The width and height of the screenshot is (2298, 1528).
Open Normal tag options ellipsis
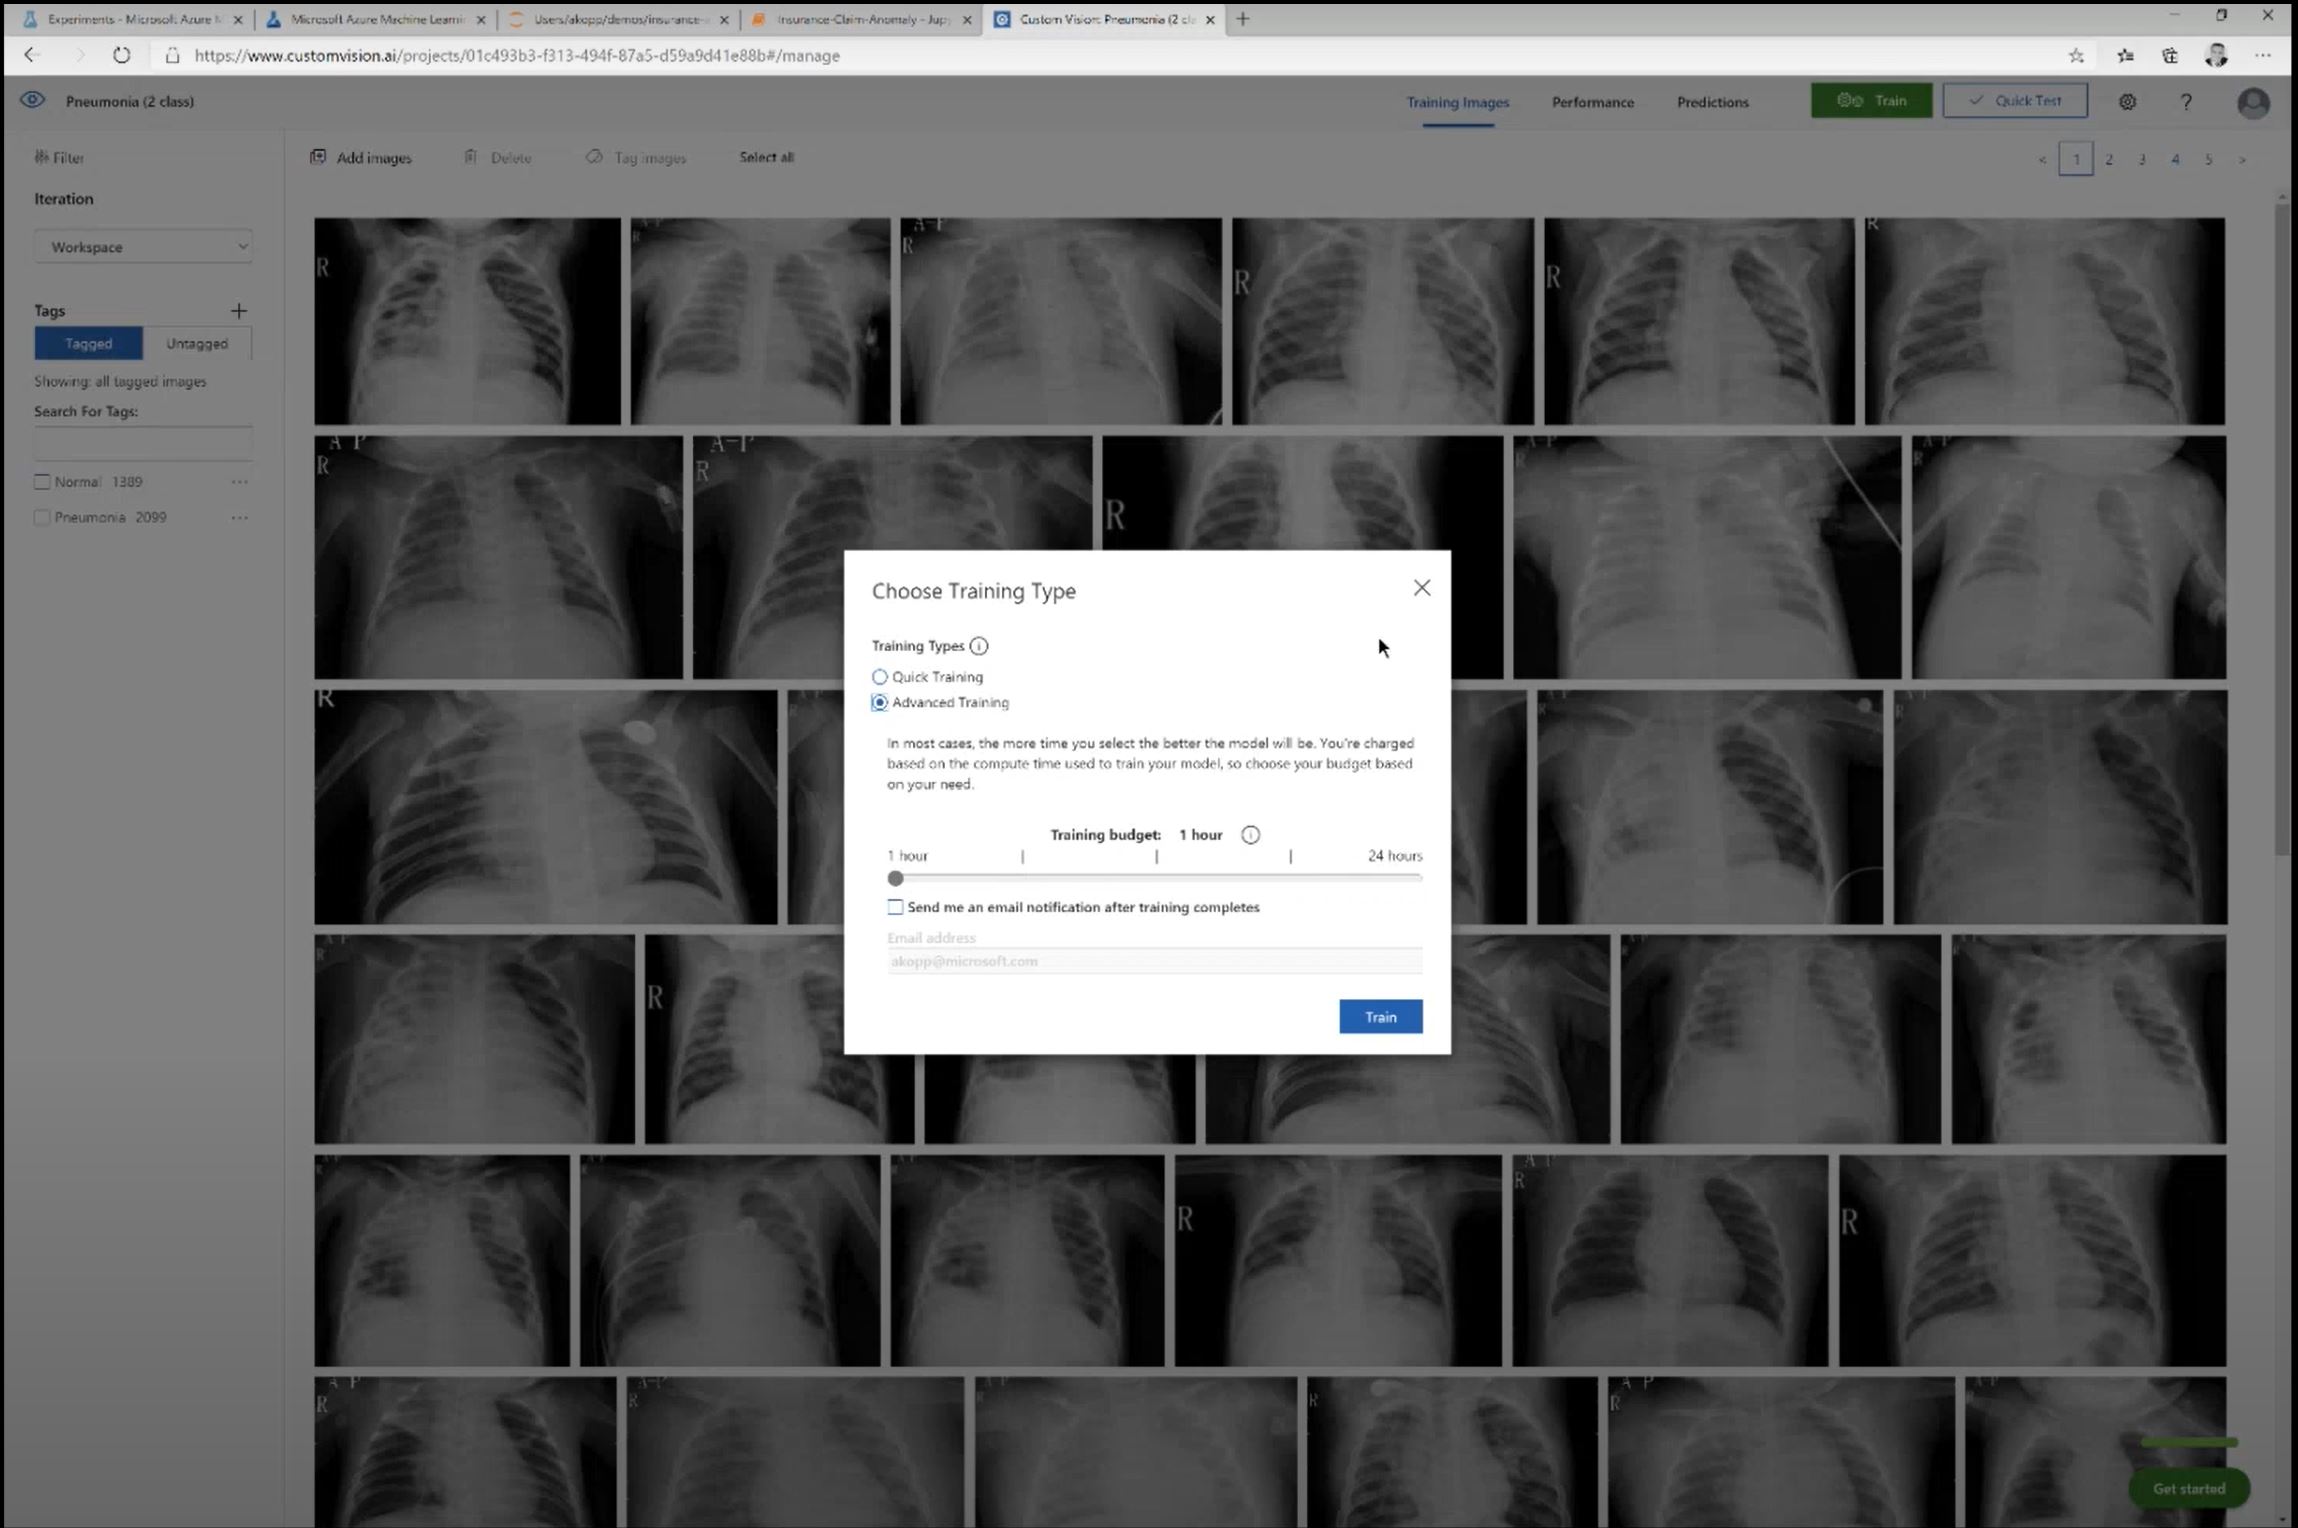click(239, 482)
